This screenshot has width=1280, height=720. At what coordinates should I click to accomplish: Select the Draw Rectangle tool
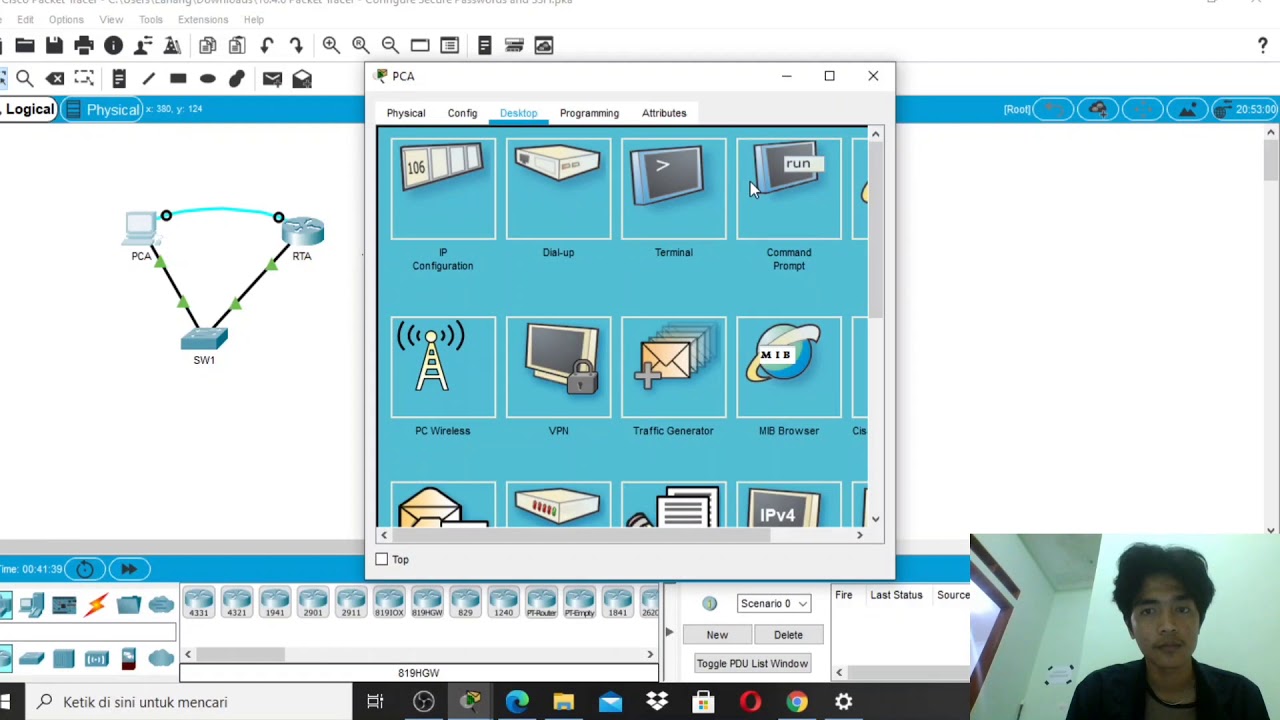178,78
